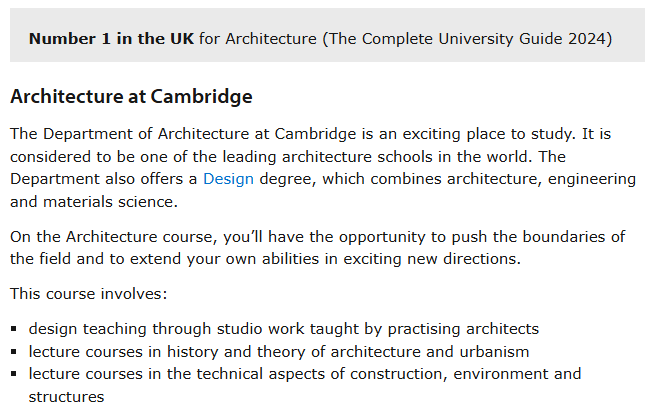Click the paragraph starting 'On the Architecture course'
654x411 pixels.
pos(317,248)
